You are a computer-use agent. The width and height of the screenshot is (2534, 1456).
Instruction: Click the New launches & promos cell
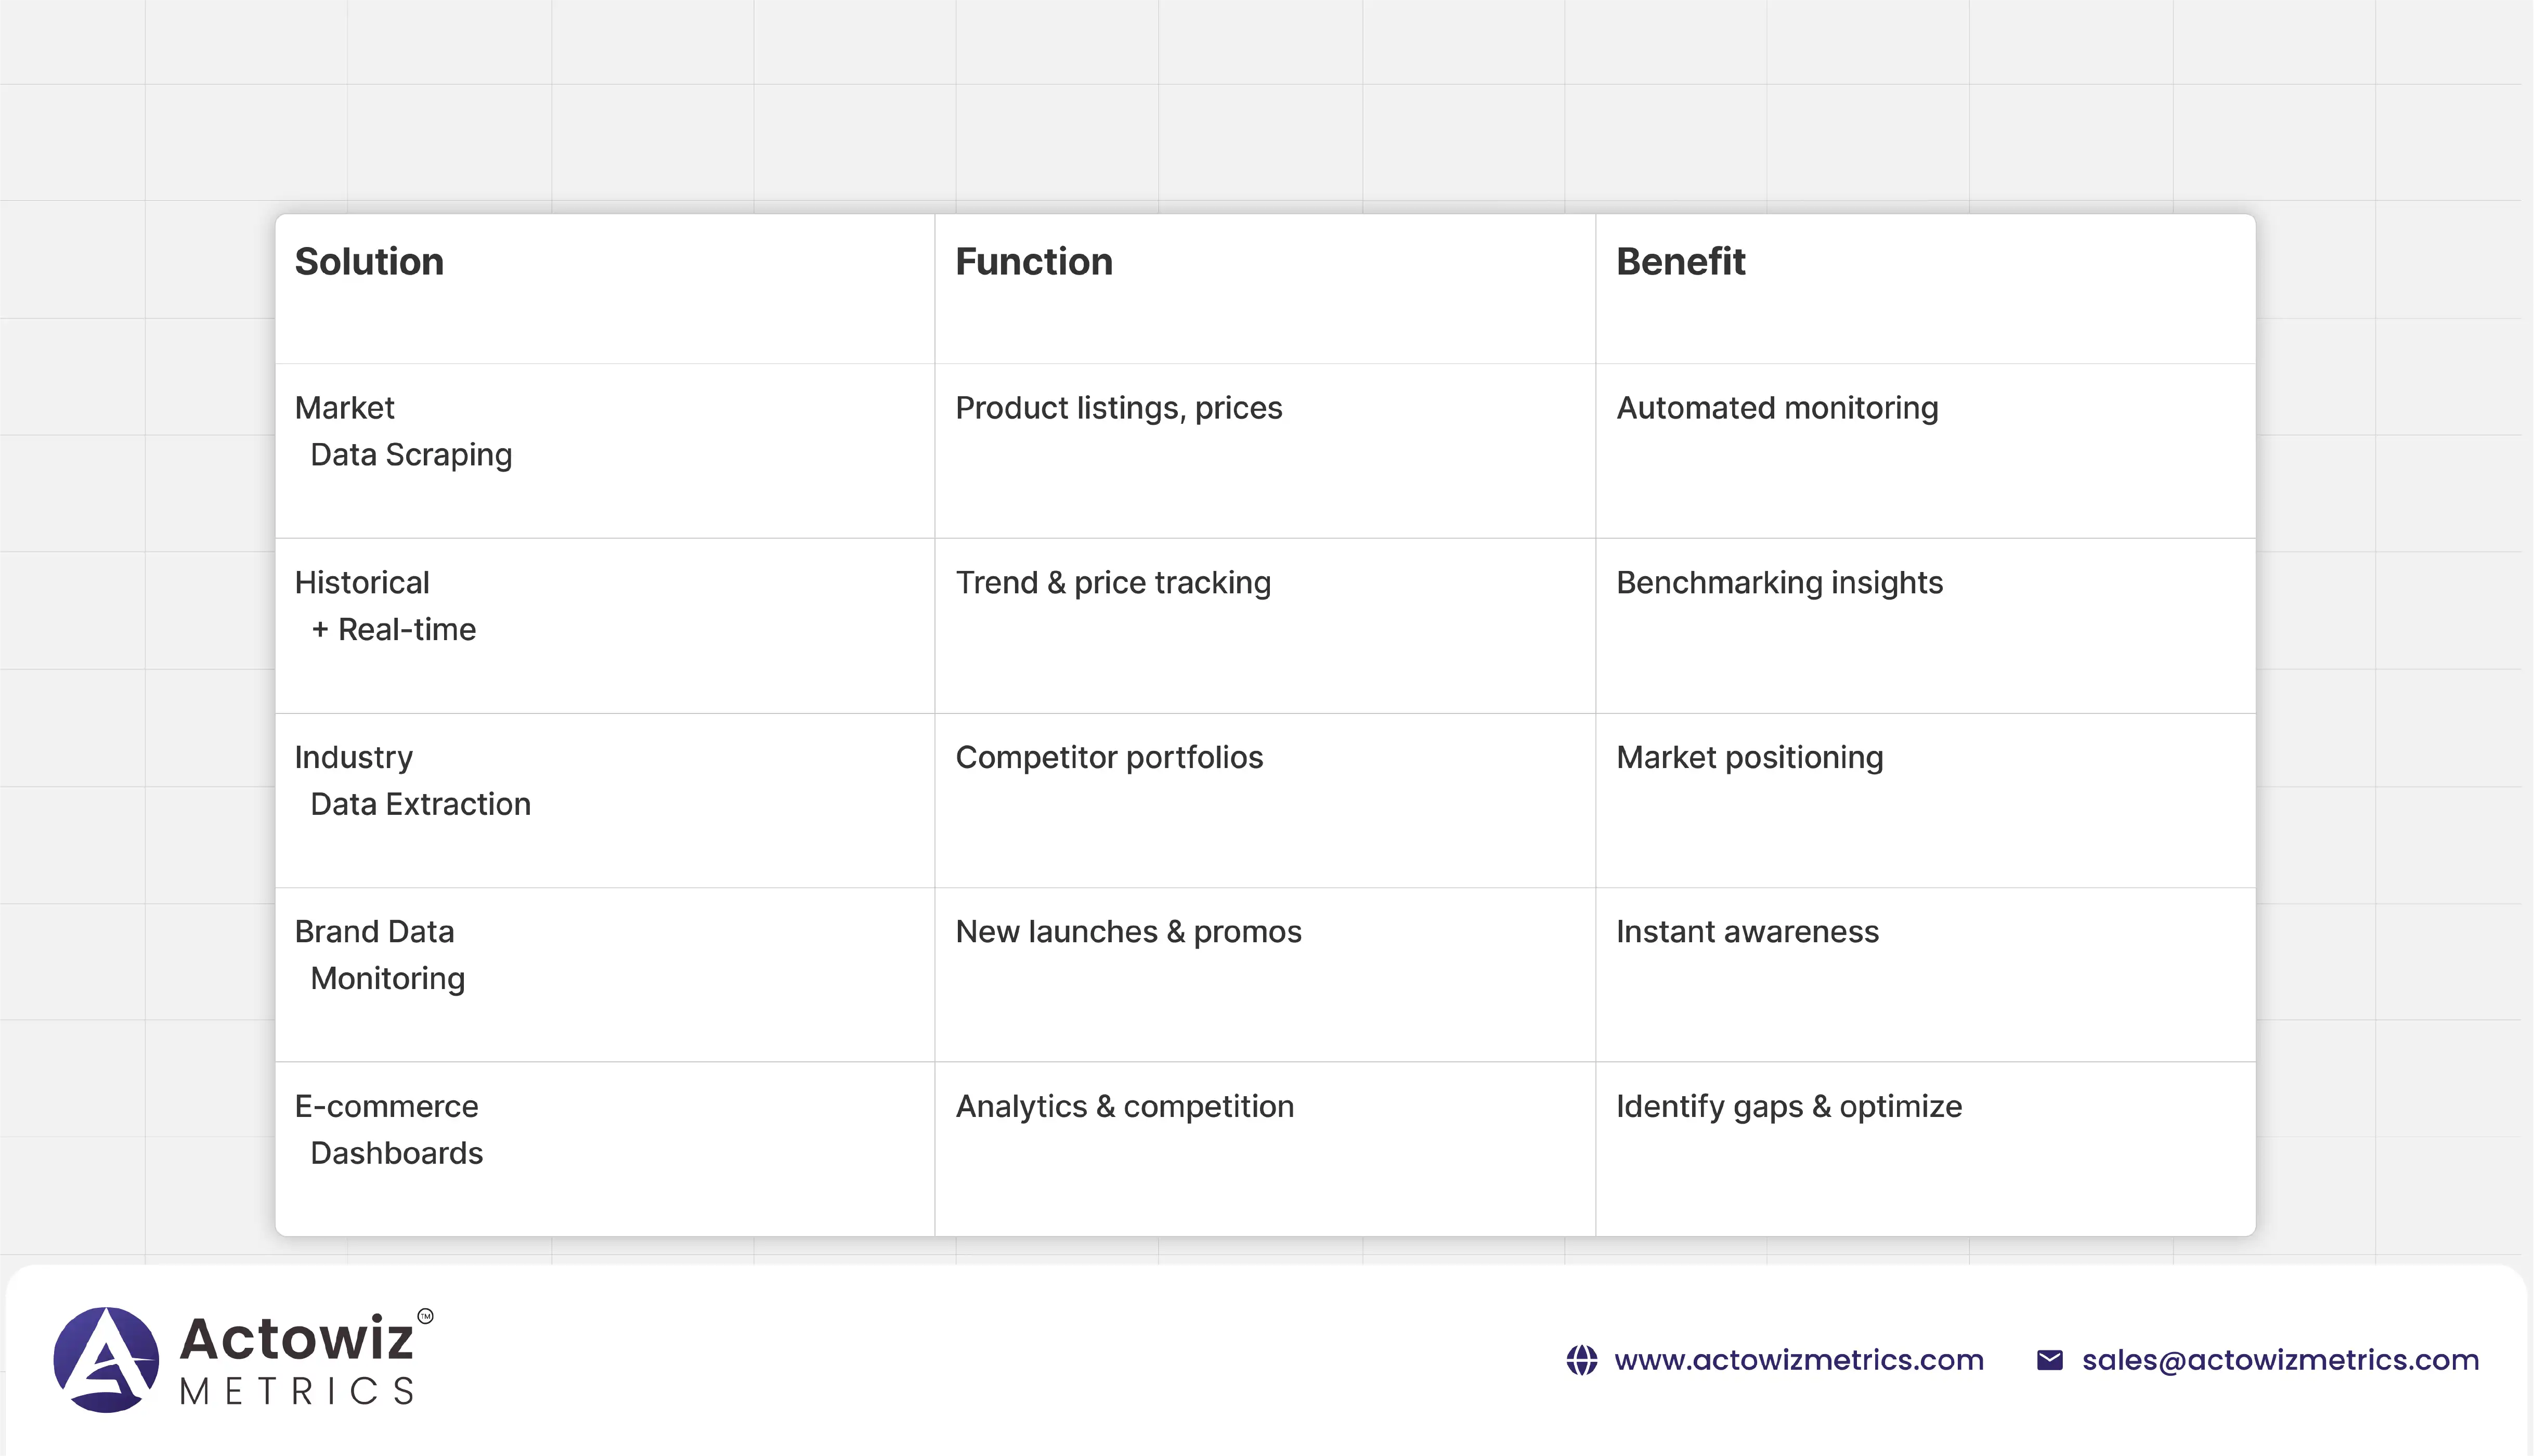(x=1128, y=932)
